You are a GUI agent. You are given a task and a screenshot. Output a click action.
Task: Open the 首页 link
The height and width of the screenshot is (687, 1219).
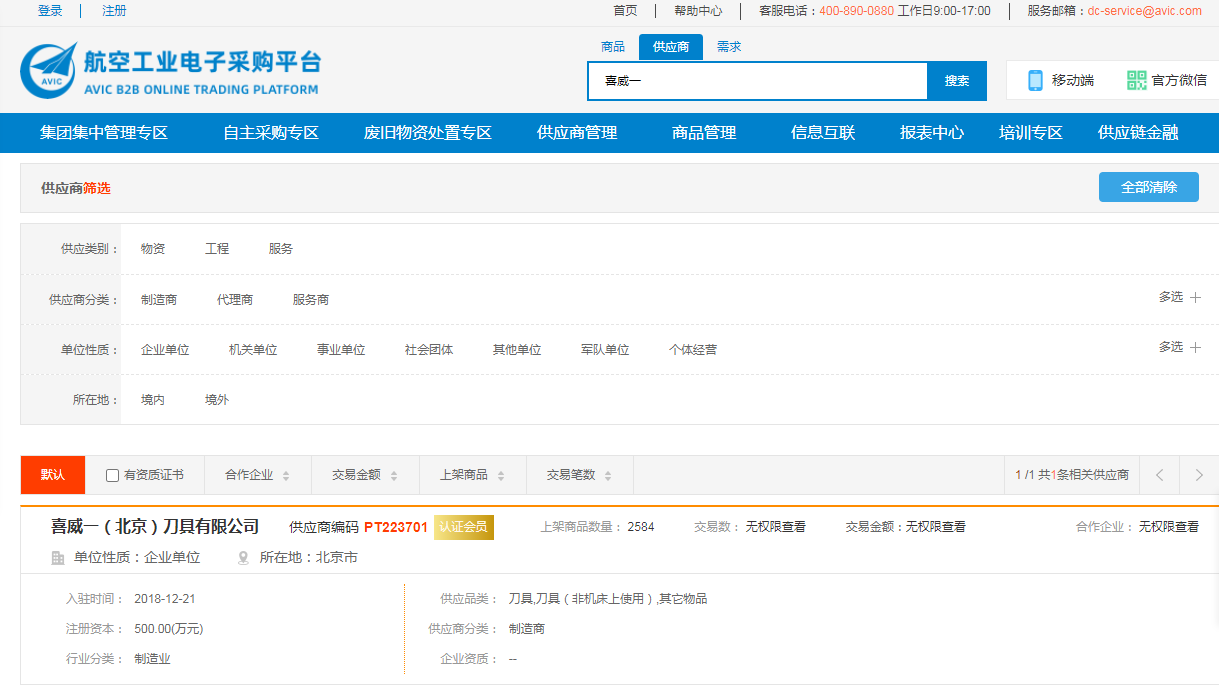pyautogui.click(x=625, y=11)
